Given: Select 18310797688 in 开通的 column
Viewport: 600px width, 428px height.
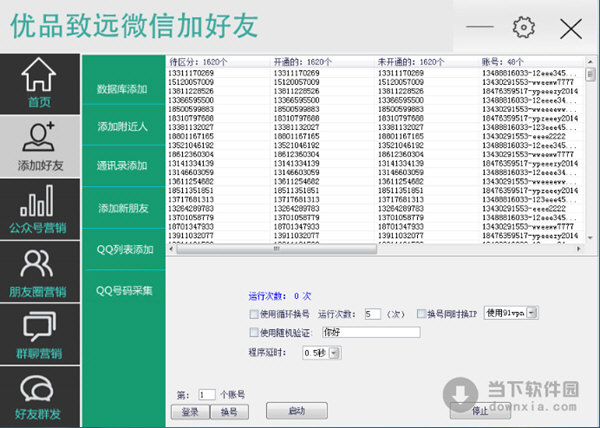Looking at the screenshot, I should coord(297,118).
